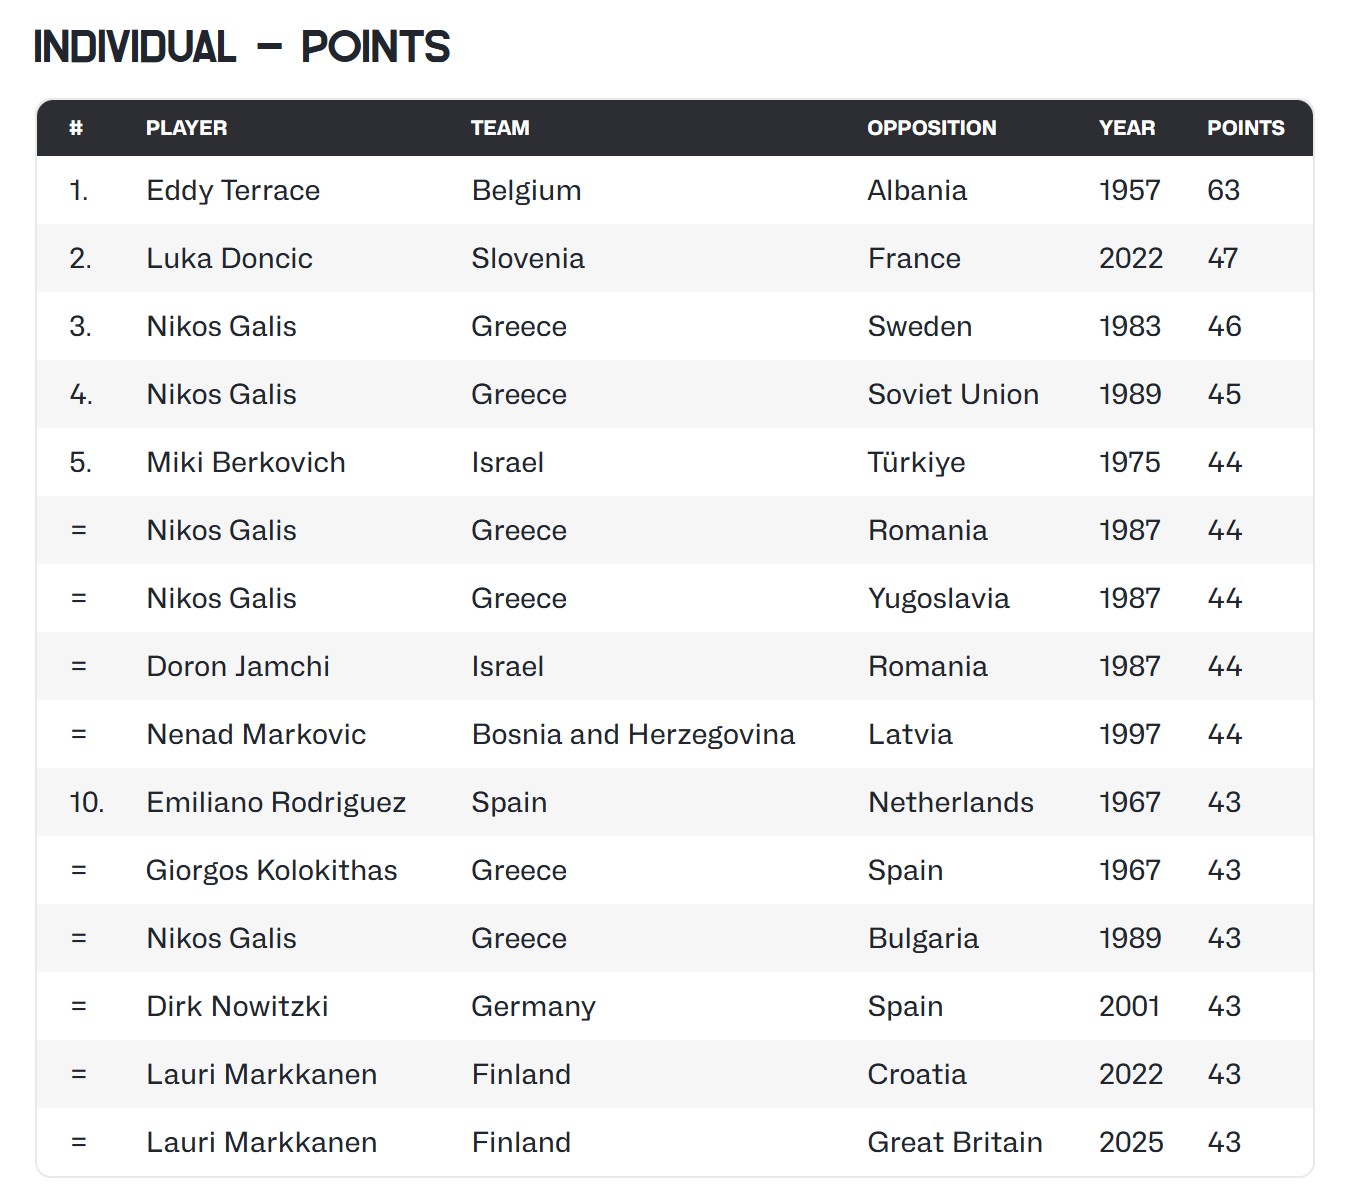Select the Slovenia team cell
Screen dimensions: 1348x1204
pos(528,259)
